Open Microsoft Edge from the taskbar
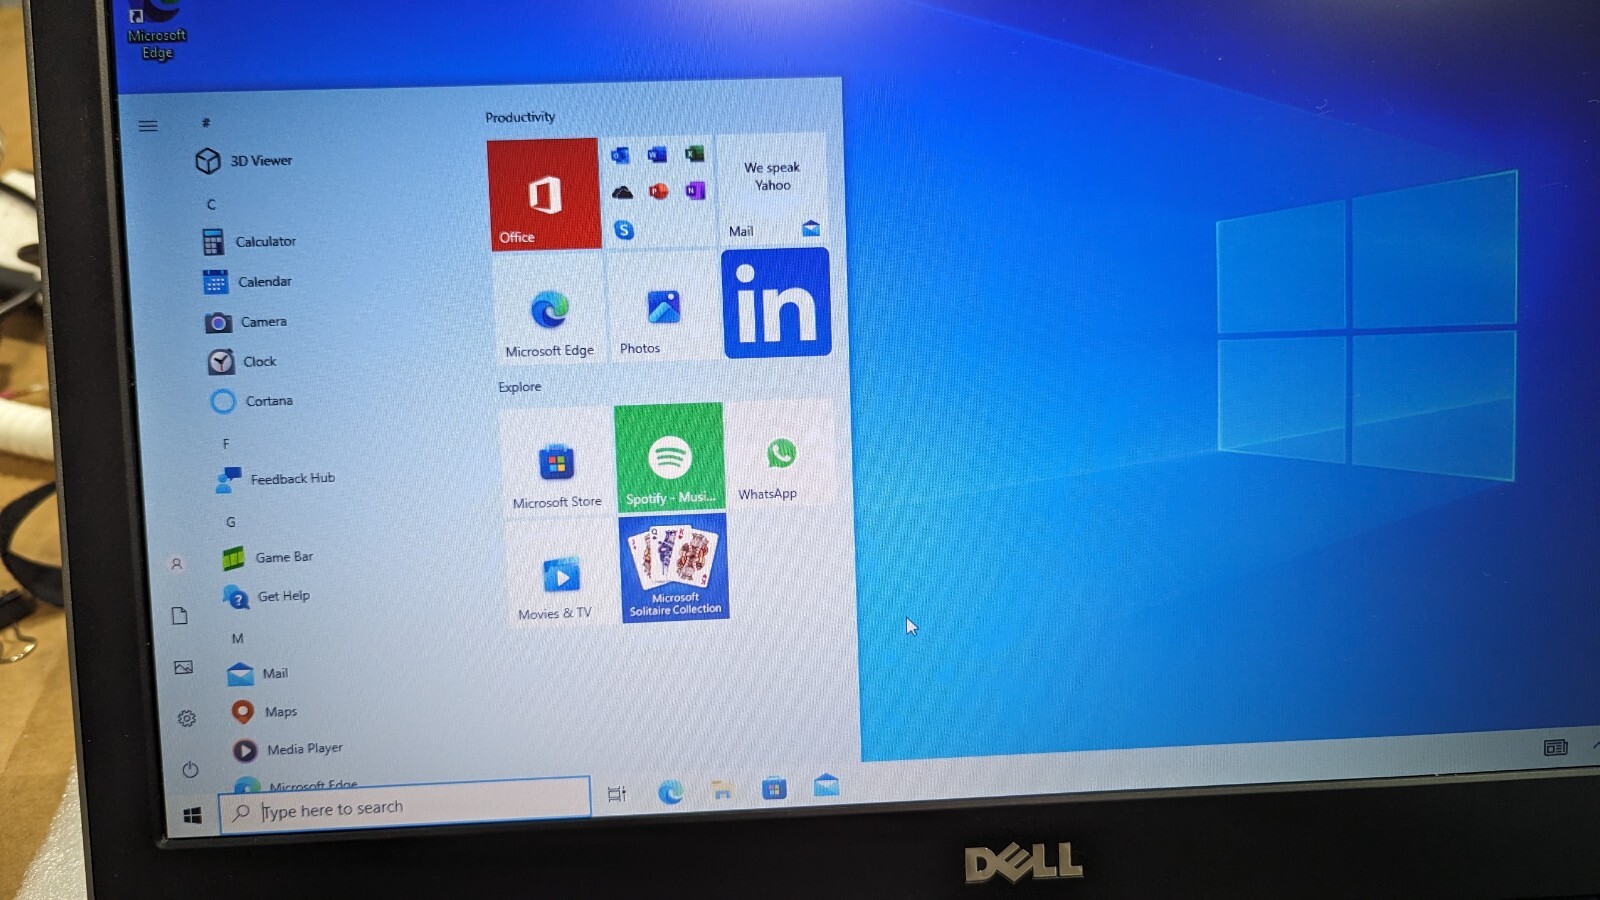Viewport: 1600px width, 900px height. (x=670, y=792)
